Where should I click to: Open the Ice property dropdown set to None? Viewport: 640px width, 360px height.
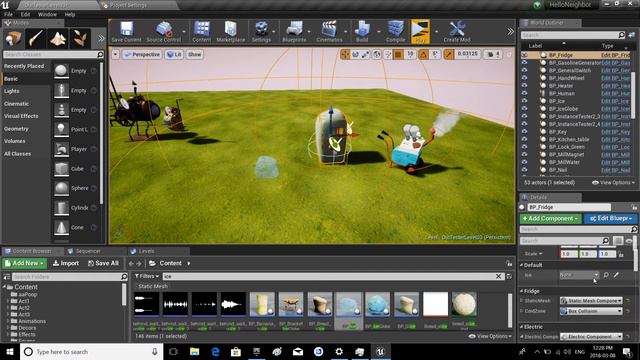[579, 275]
